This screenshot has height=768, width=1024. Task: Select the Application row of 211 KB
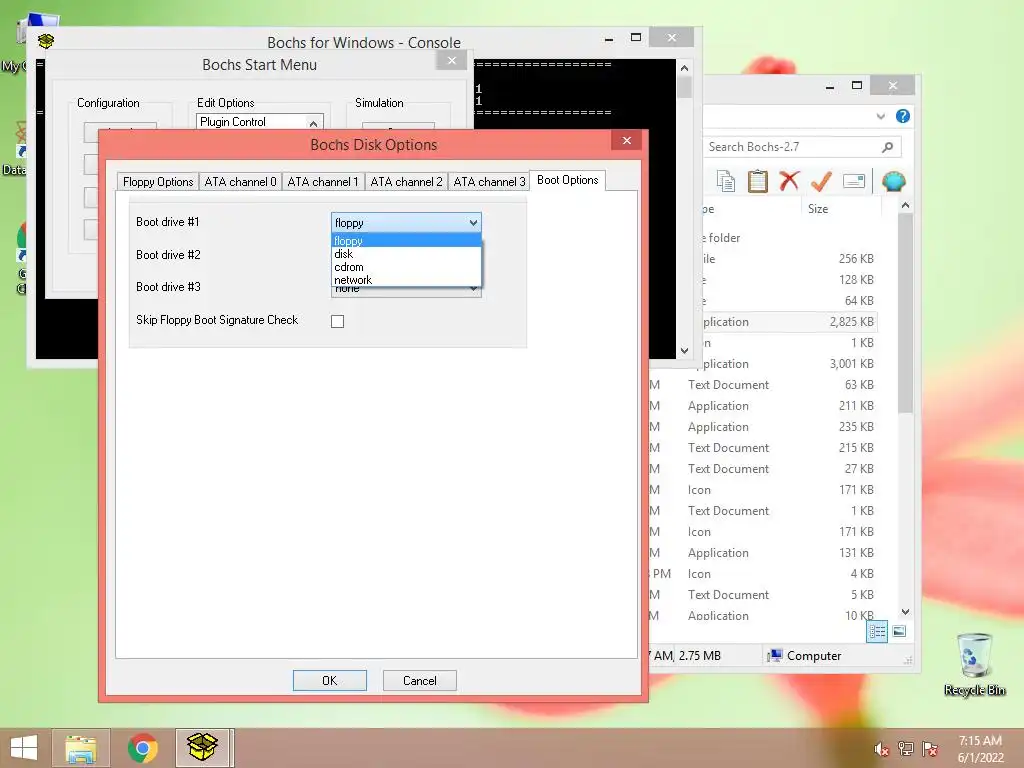[763, 406]
